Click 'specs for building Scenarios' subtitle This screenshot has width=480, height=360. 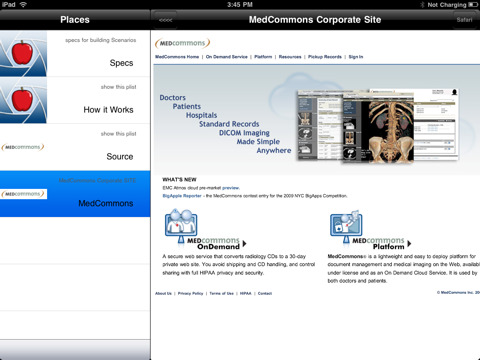(x=101, y=40)
